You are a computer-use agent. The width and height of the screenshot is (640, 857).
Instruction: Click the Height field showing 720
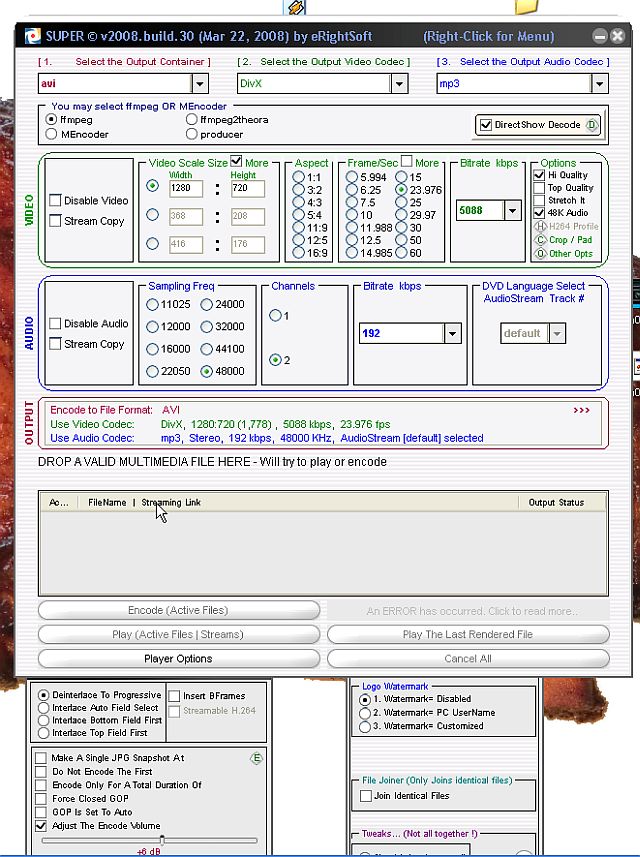[248, 188]
